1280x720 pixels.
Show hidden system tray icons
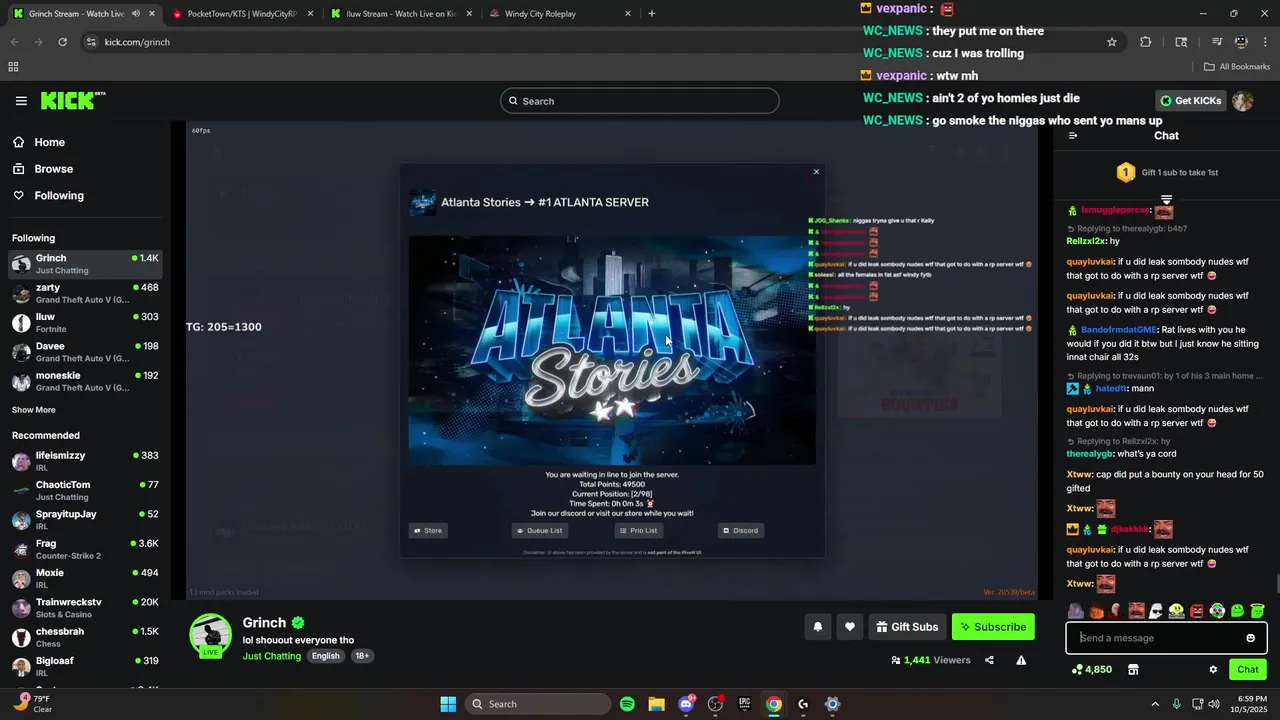1155,704
